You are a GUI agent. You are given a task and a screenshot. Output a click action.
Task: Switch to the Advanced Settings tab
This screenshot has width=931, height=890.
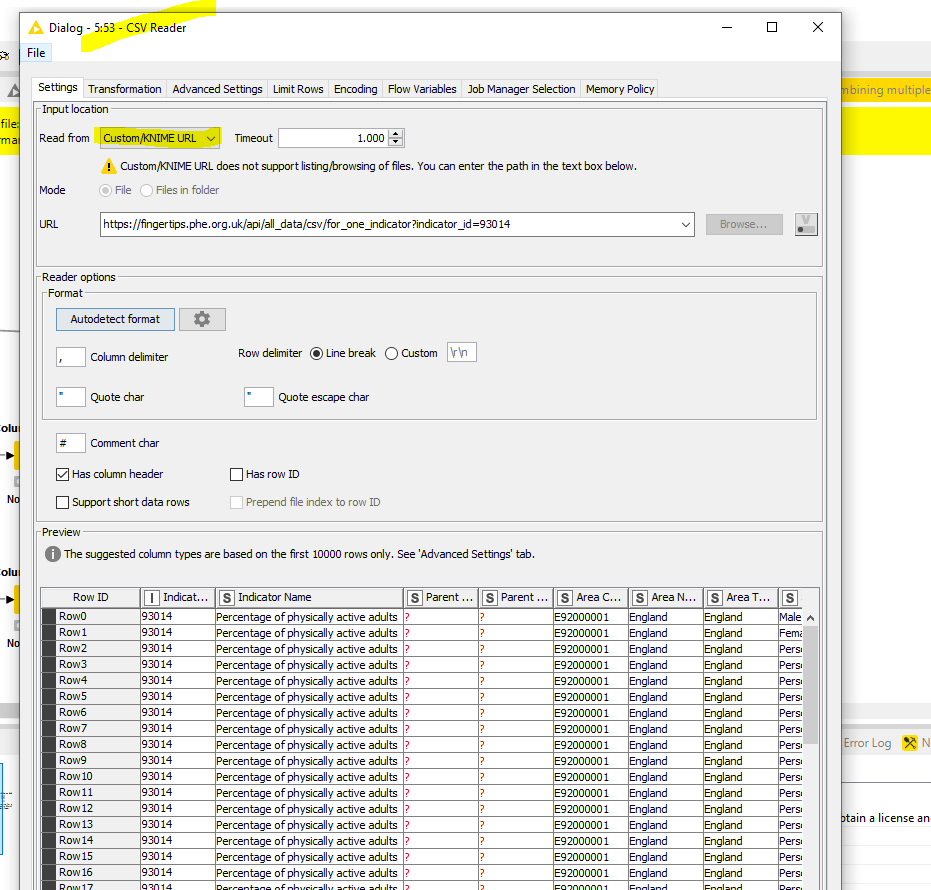(217, 89)
